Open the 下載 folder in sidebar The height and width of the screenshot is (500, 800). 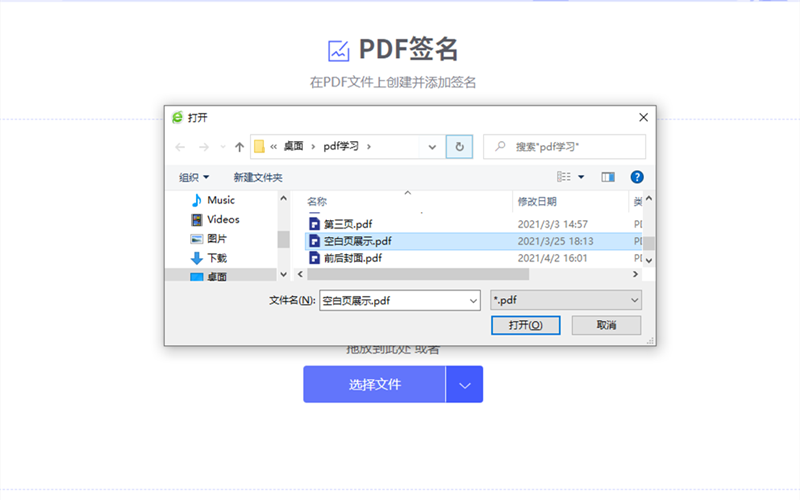[216, 258]
